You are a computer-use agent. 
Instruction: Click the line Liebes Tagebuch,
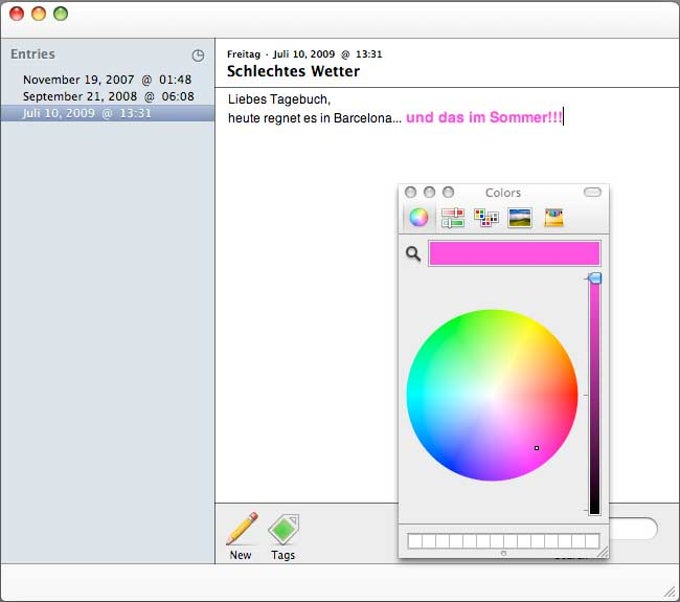pyautogui.click(x=279, y=99)
